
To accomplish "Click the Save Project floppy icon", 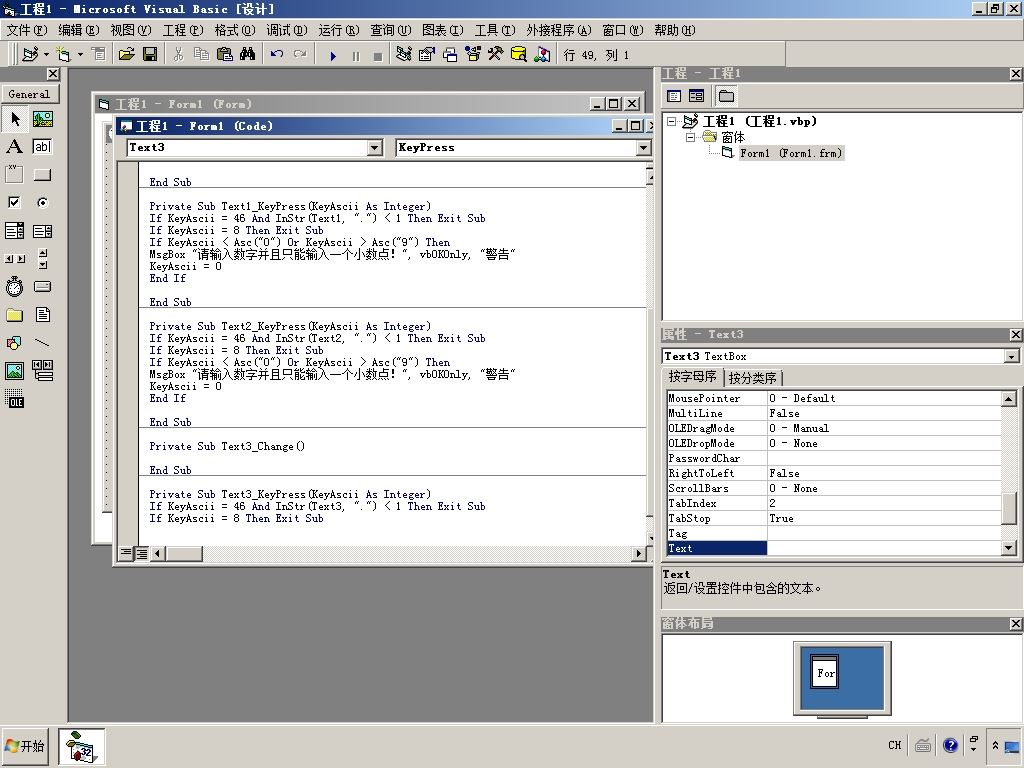I will pyautogui.click(x=150, y=54).
